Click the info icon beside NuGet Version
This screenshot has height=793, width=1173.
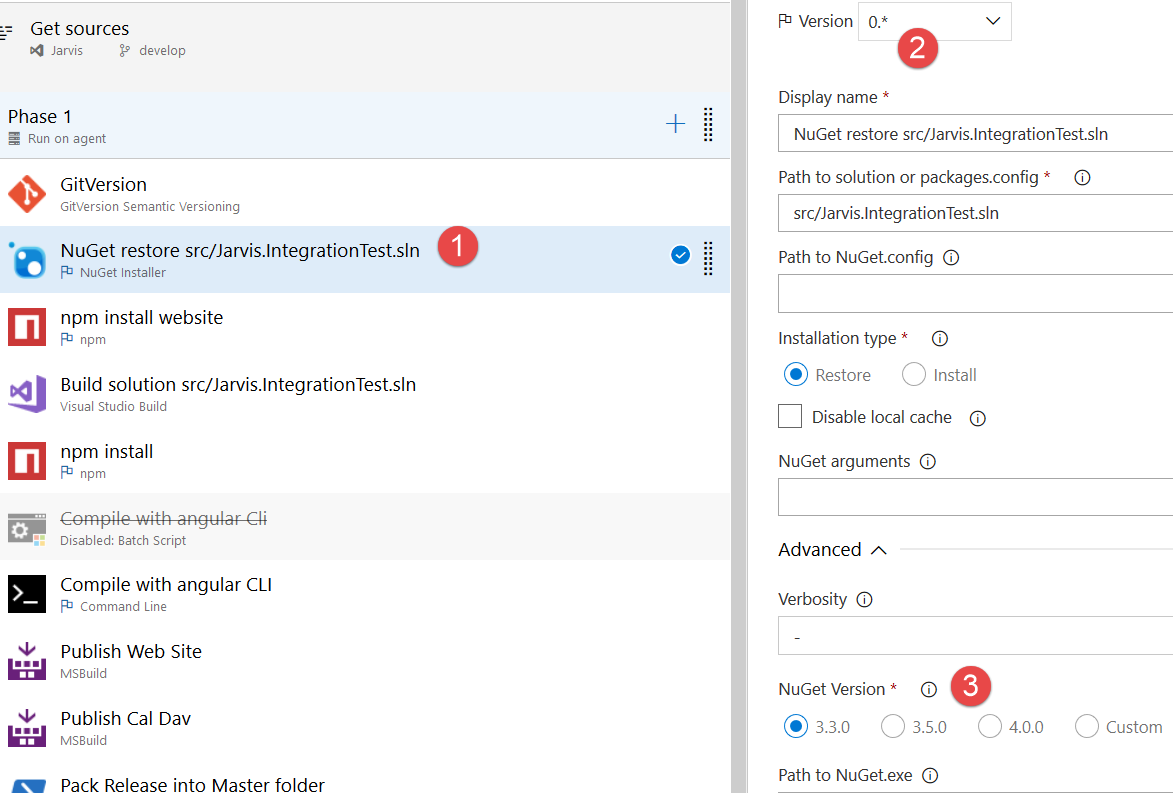[x=928, y=690]
